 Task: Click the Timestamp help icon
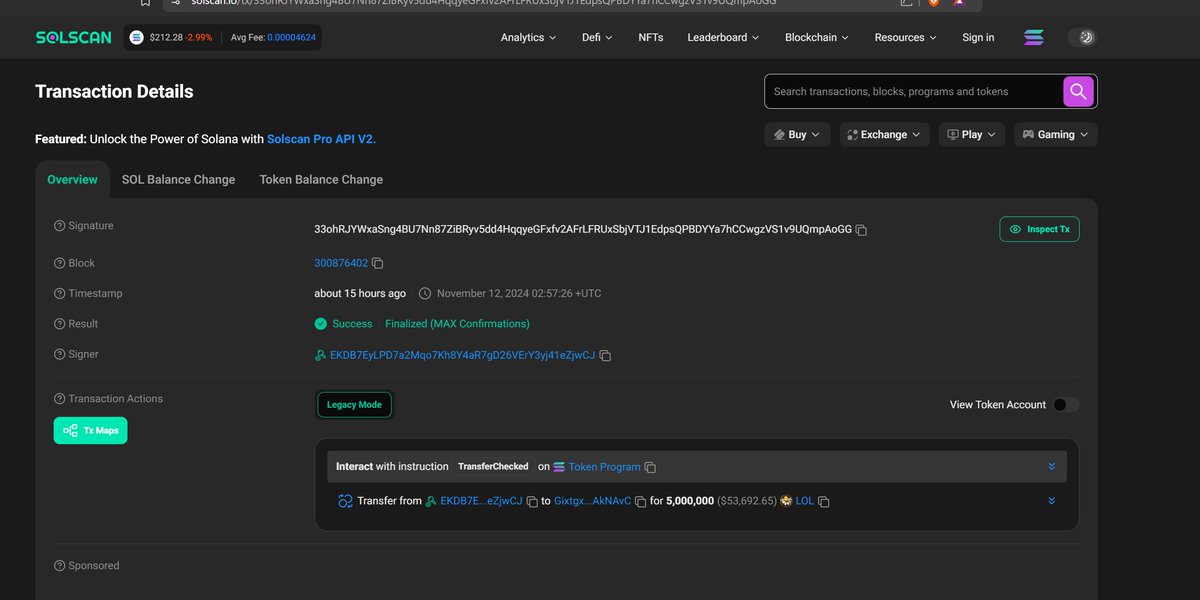point(59,294)
